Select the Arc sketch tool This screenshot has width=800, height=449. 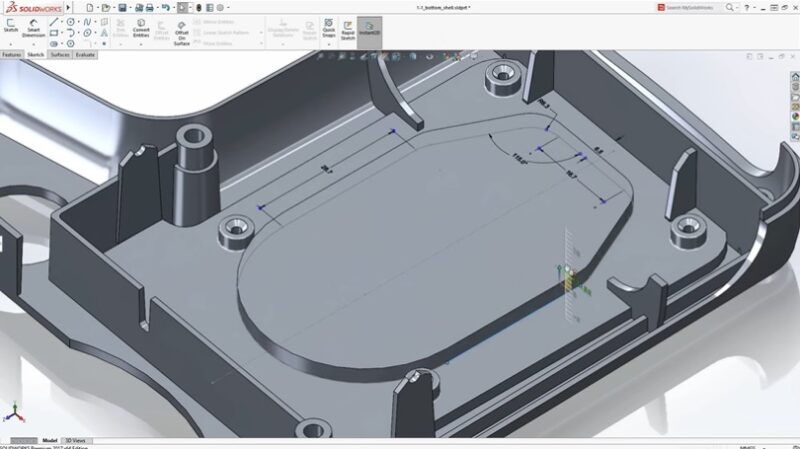point(70,33)
